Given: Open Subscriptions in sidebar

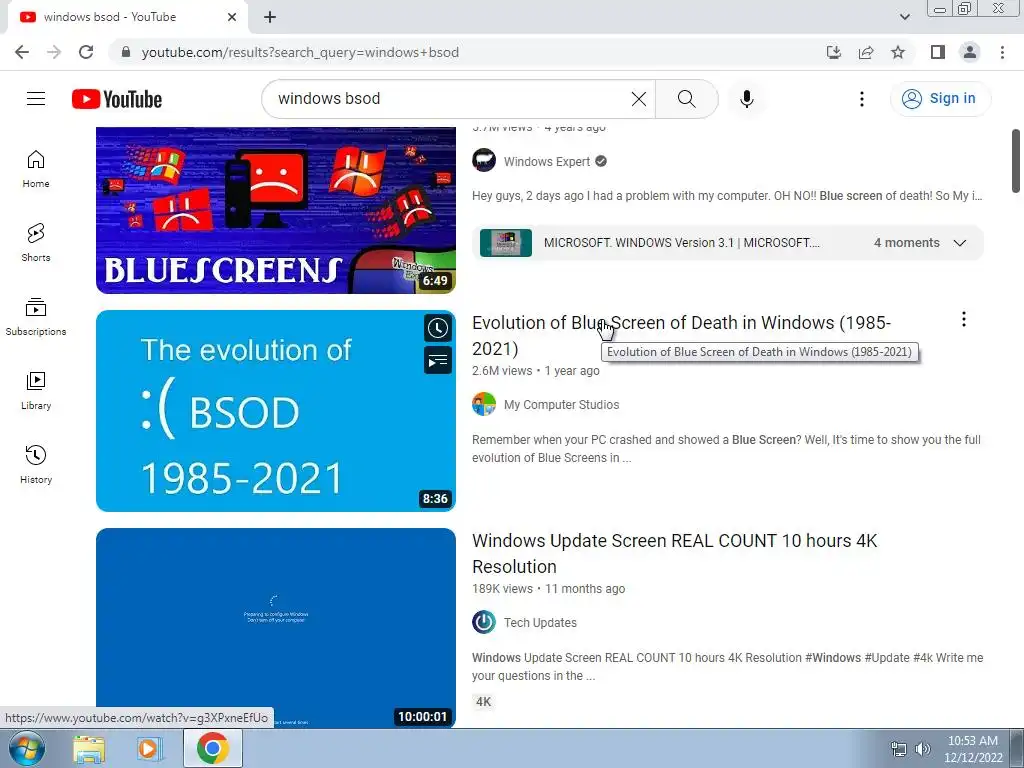Looking at the screenshot, I should 36,317.
